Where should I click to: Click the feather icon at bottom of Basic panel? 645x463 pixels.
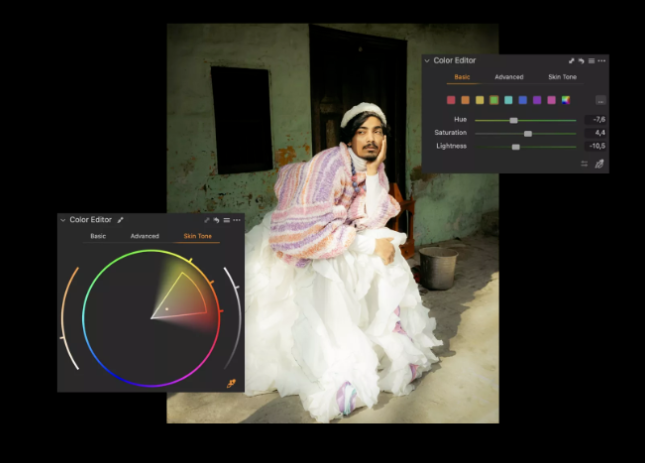[x=599, y=163]
